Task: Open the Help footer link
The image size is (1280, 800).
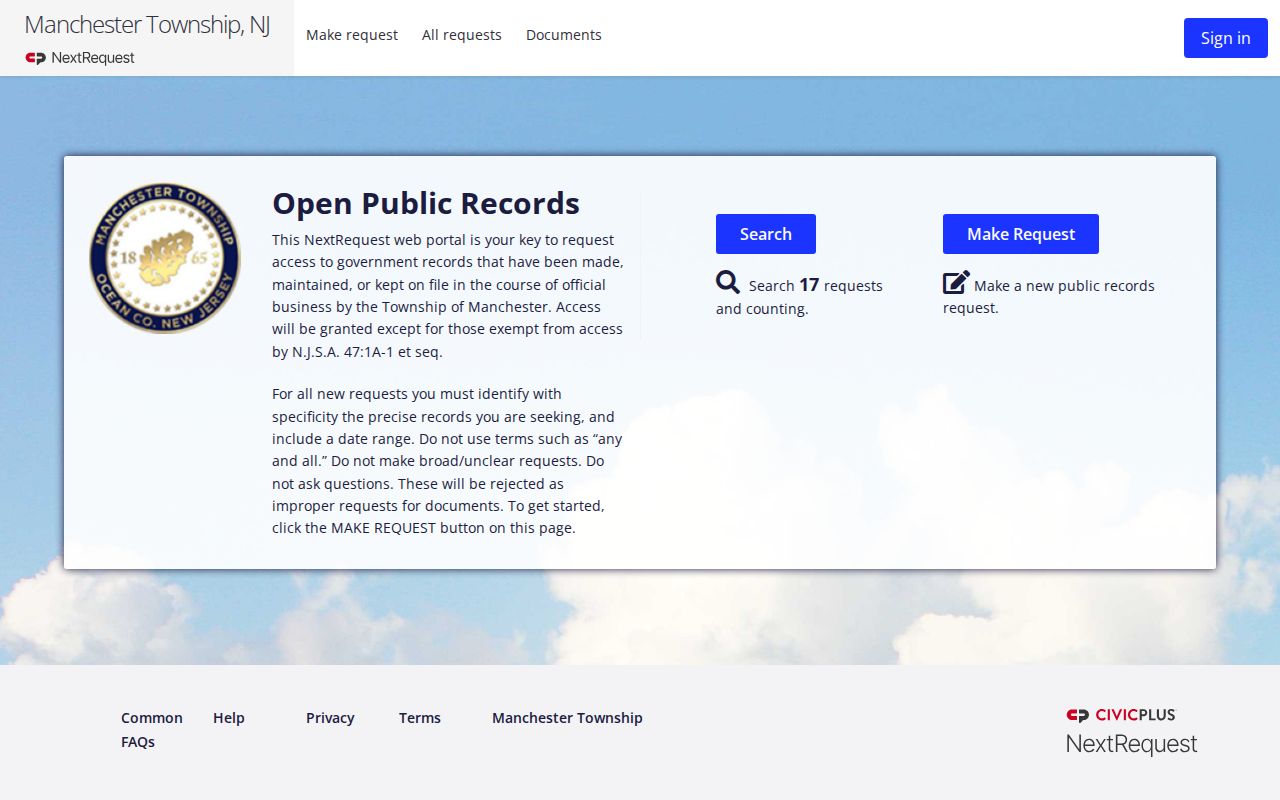Action: (229, 718)
